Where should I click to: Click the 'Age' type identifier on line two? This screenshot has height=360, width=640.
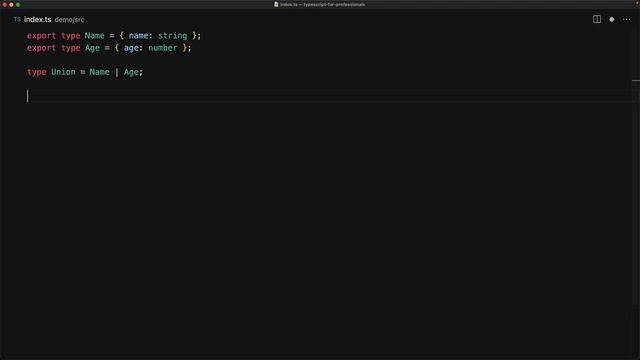pyautogui.click(x=92, y=48)
